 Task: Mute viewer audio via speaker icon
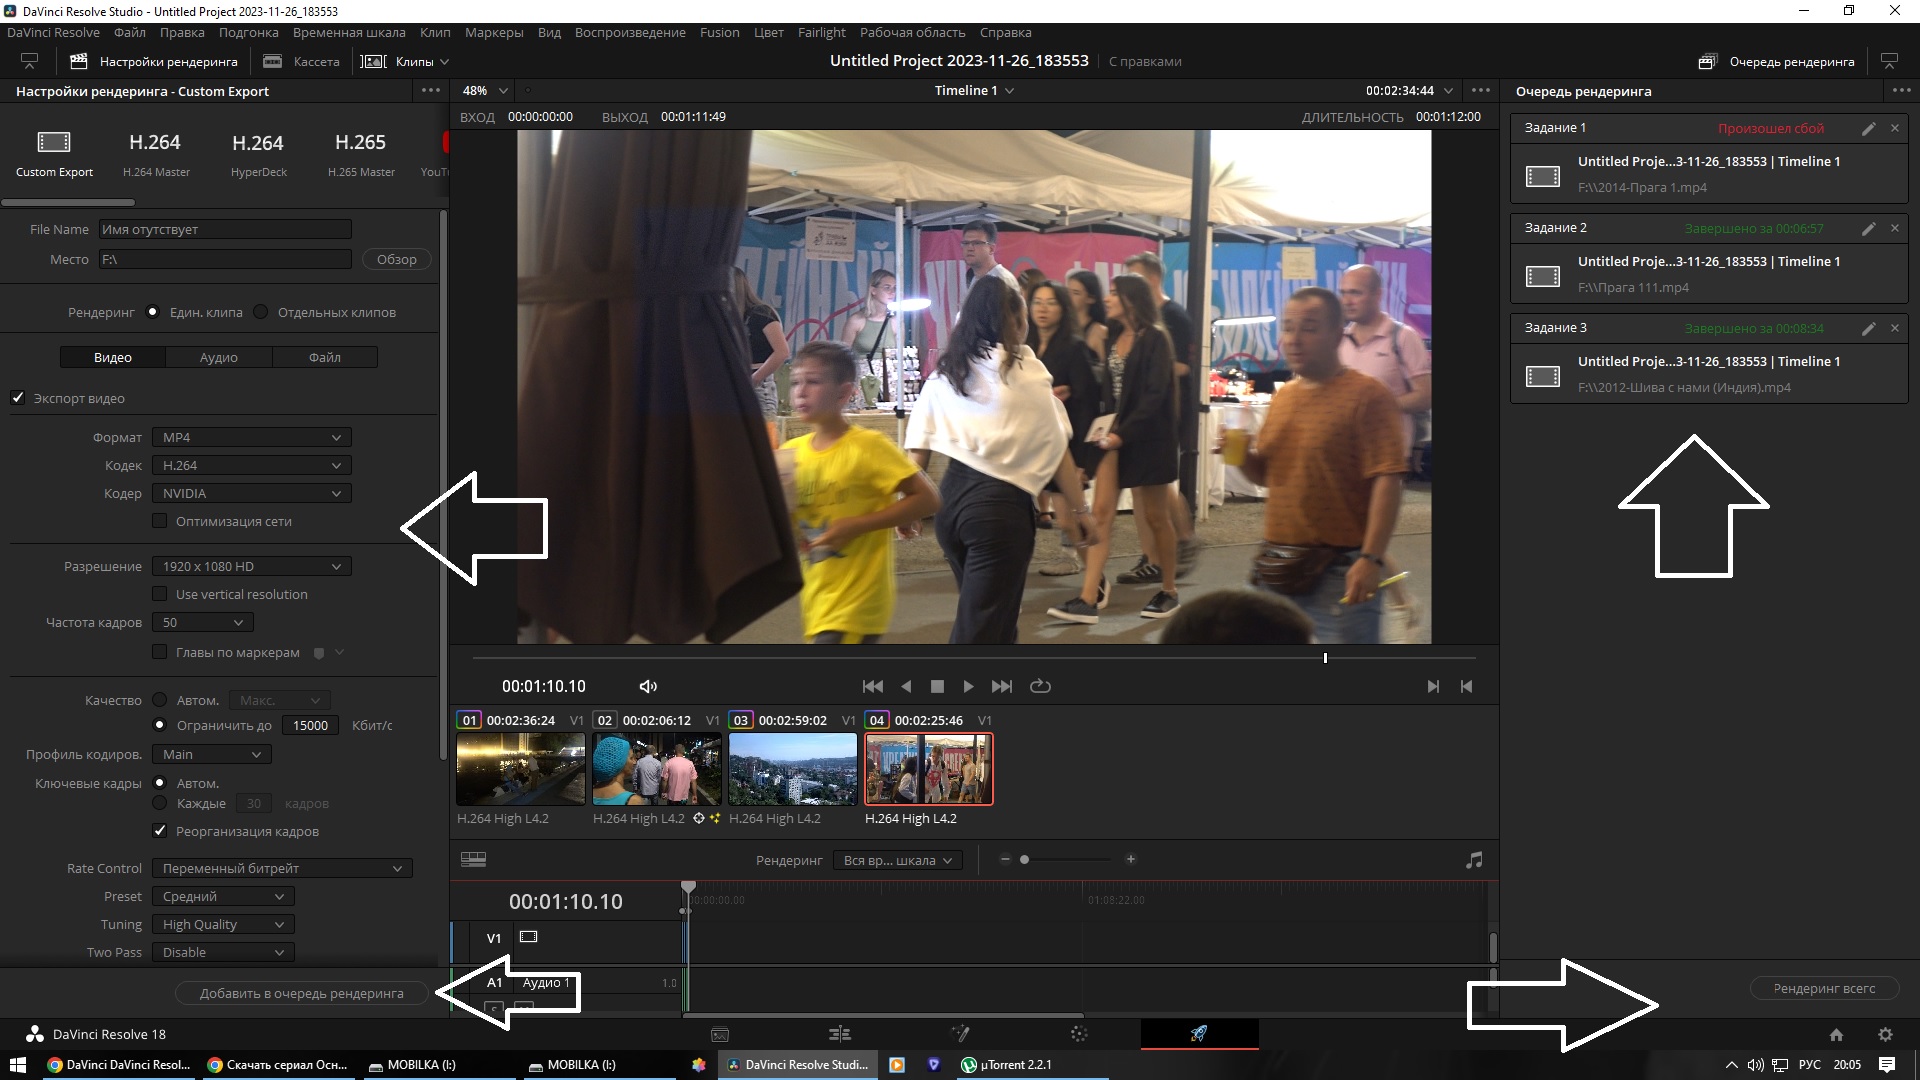click(648, 686)
